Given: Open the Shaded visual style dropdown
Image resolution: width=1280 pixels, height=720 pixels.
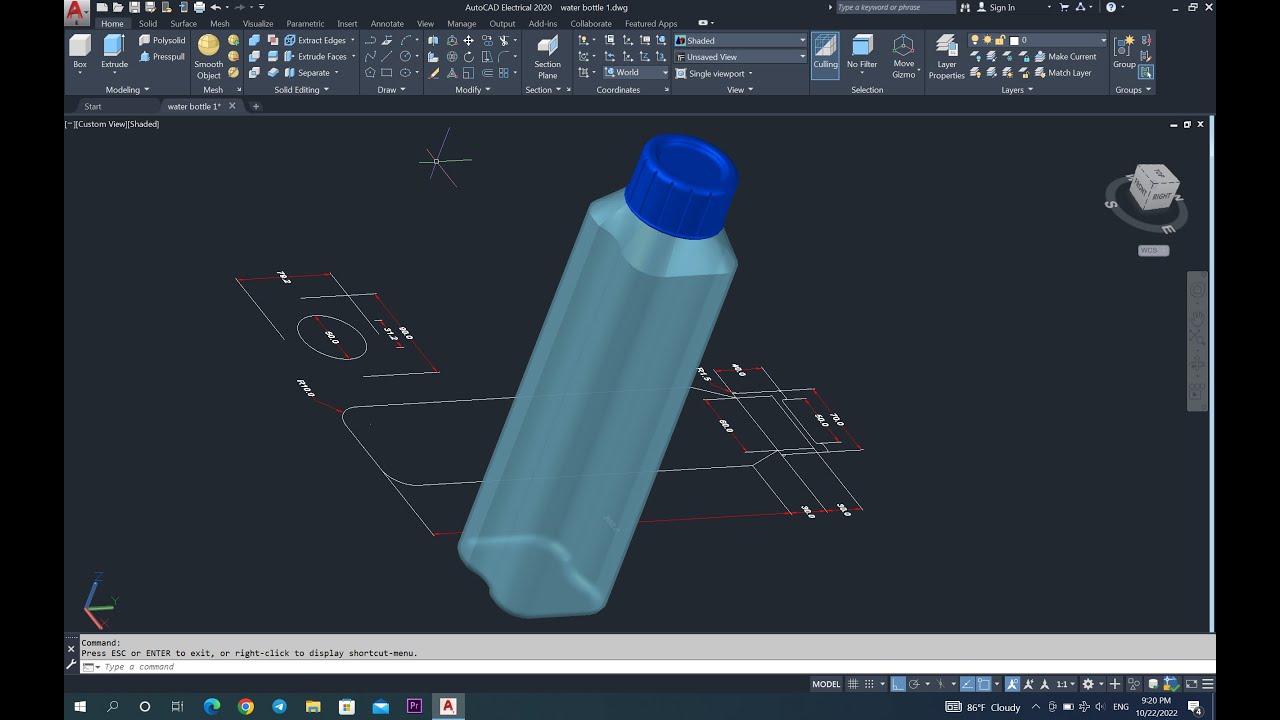Looking at the screenshot, I should (740, 41).
